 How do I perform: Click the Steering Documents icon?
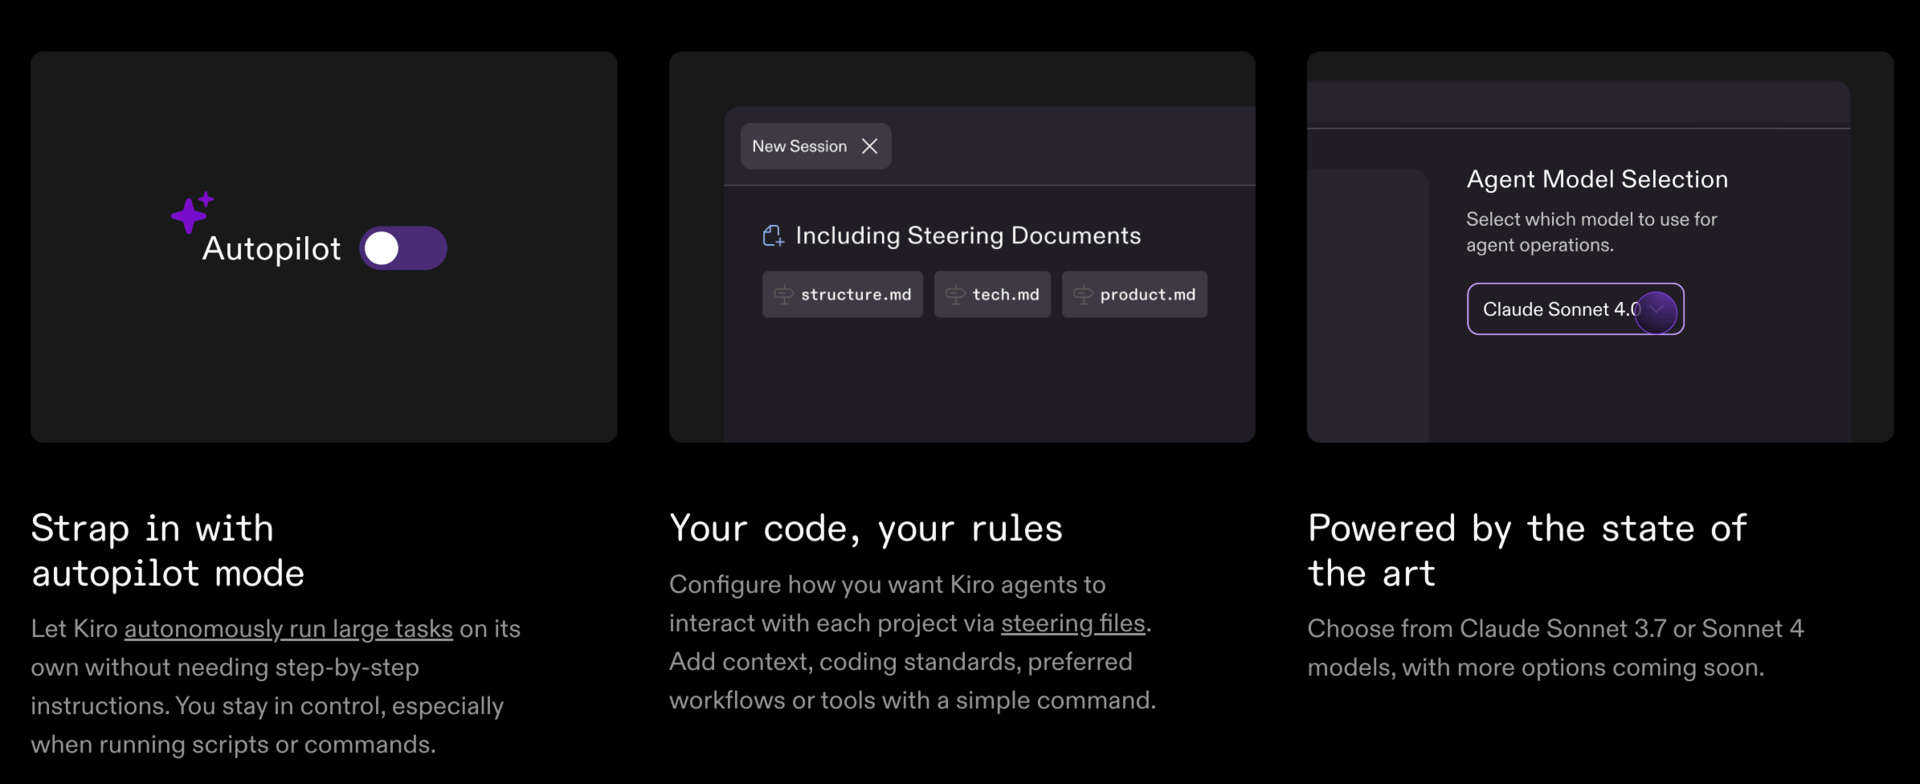click(773, 236)
